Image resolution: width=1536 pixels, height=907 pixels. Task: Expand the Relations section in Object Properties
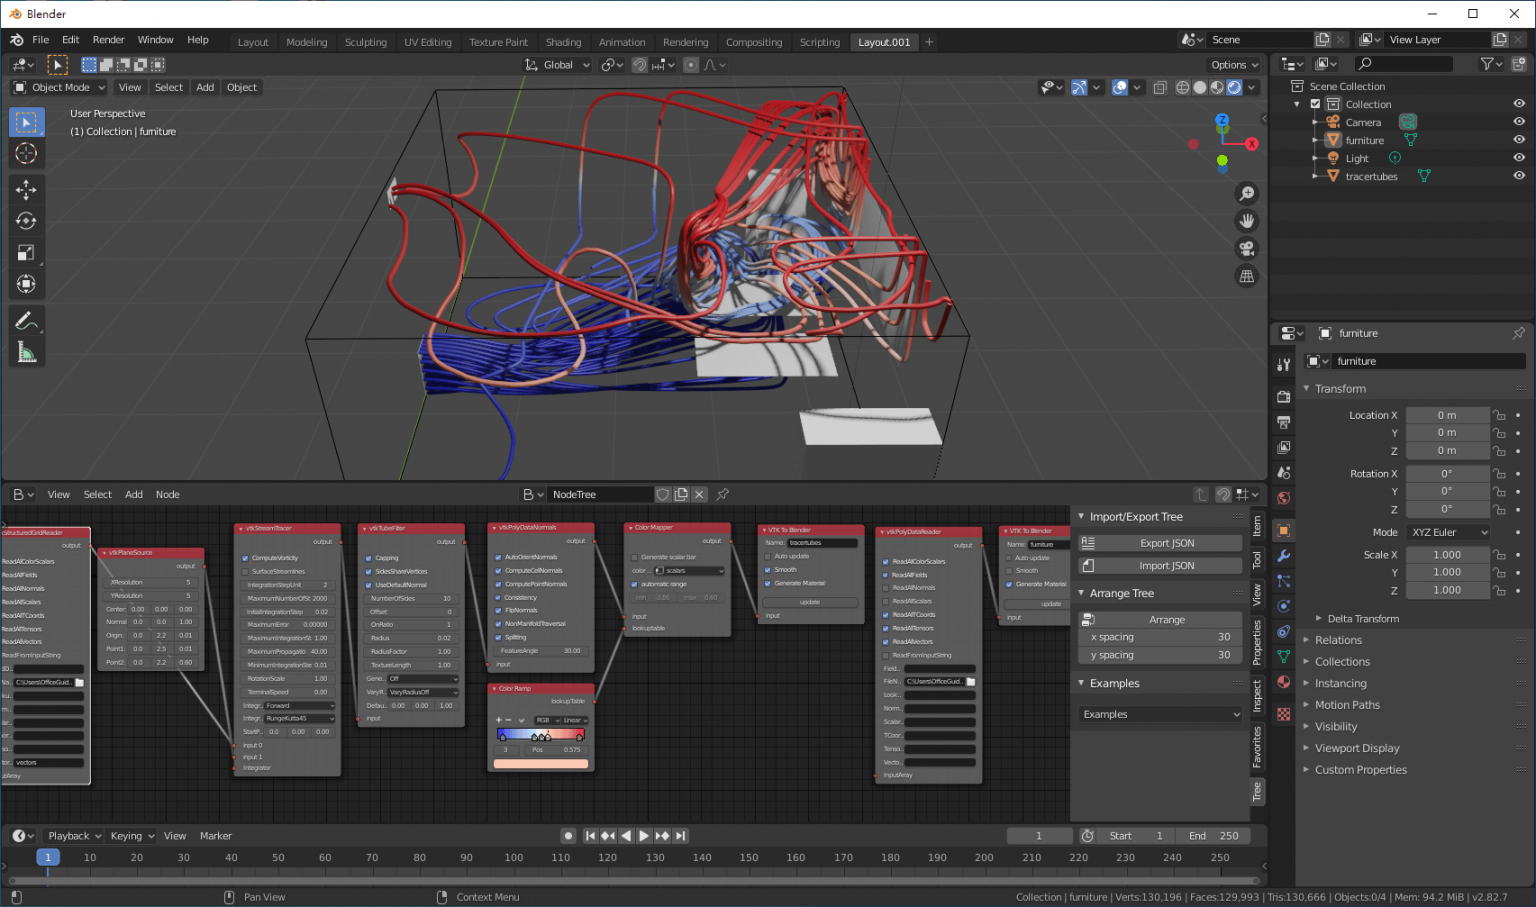point(1337,639)
